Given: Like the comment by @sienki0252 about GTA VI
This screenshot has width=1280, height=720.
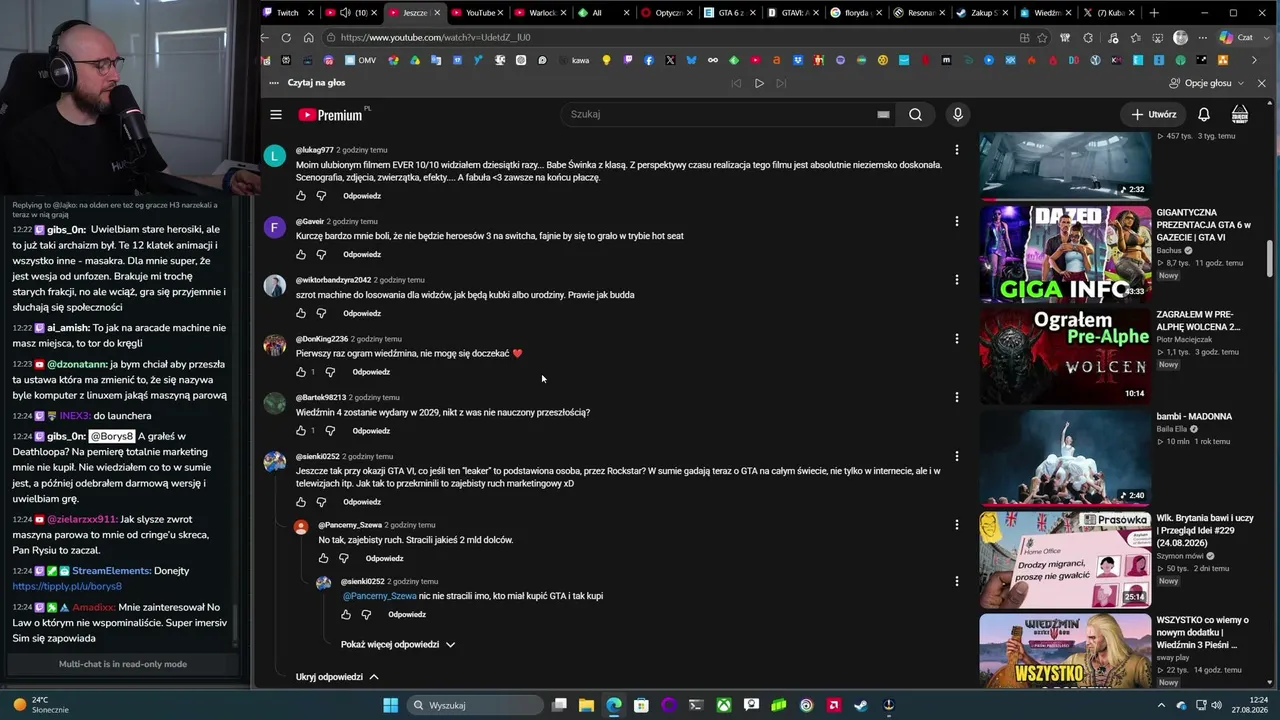Looking at the screenshot, I should (x=301, y=502).
